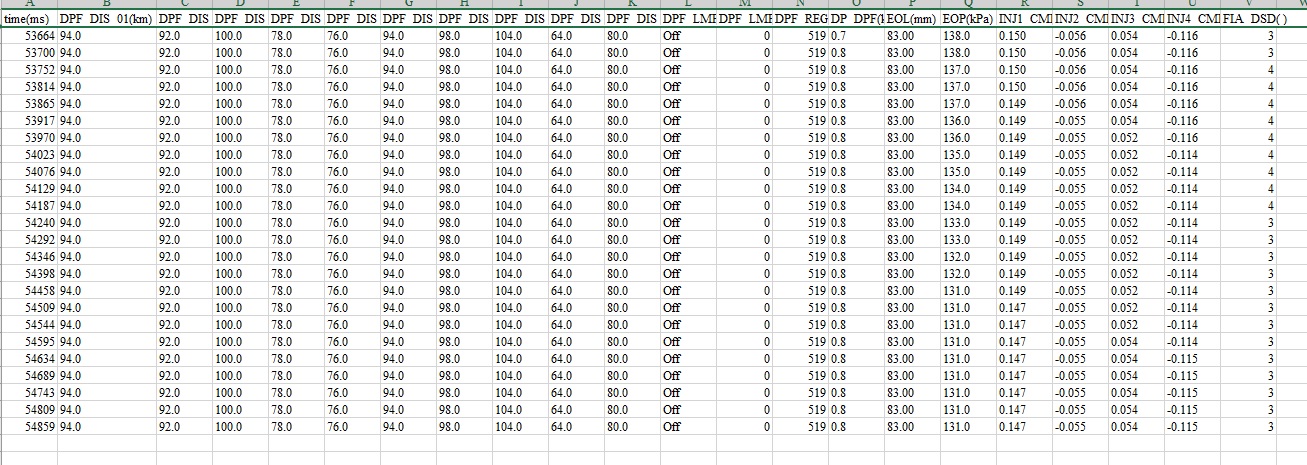Select the time(ms) header cell
This screenshot has width=1307, height=465.
(x=28, y=19)
